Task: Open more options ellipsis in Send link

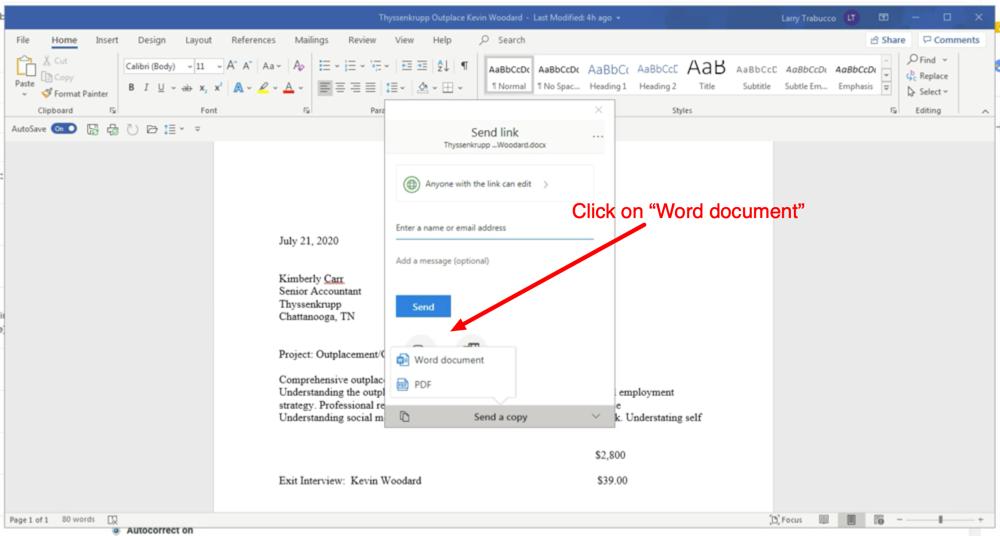Action: click(x=598, y=137)
